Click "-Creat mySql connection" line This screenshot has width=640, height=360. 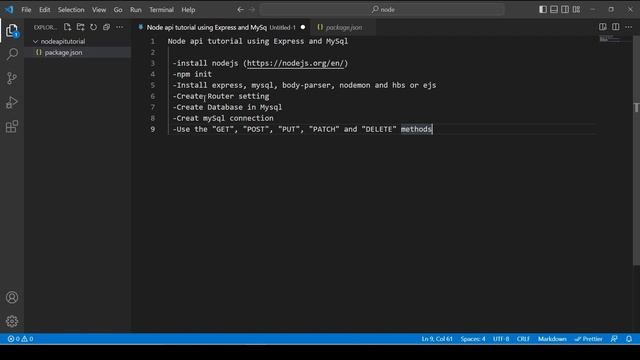coord(223,118)
